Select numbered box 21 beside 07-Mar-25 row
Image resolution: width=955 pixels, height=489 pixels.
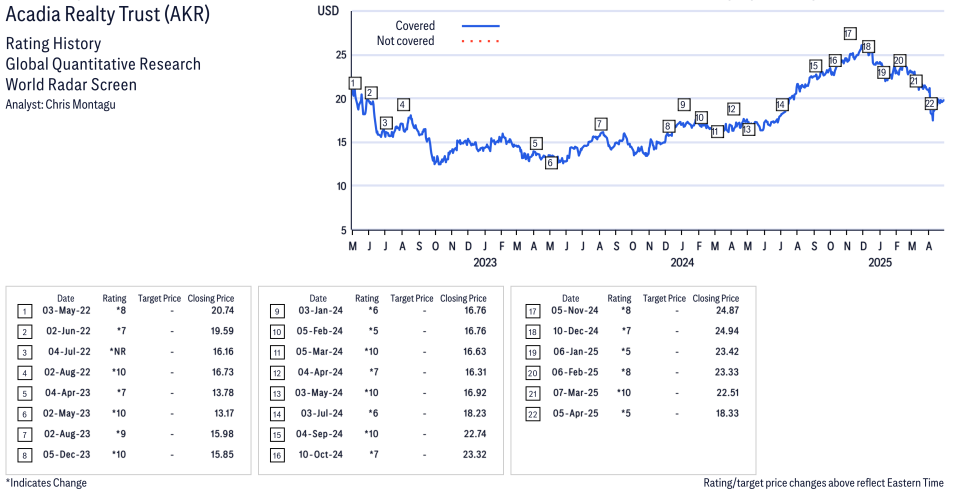pos(532,394)
